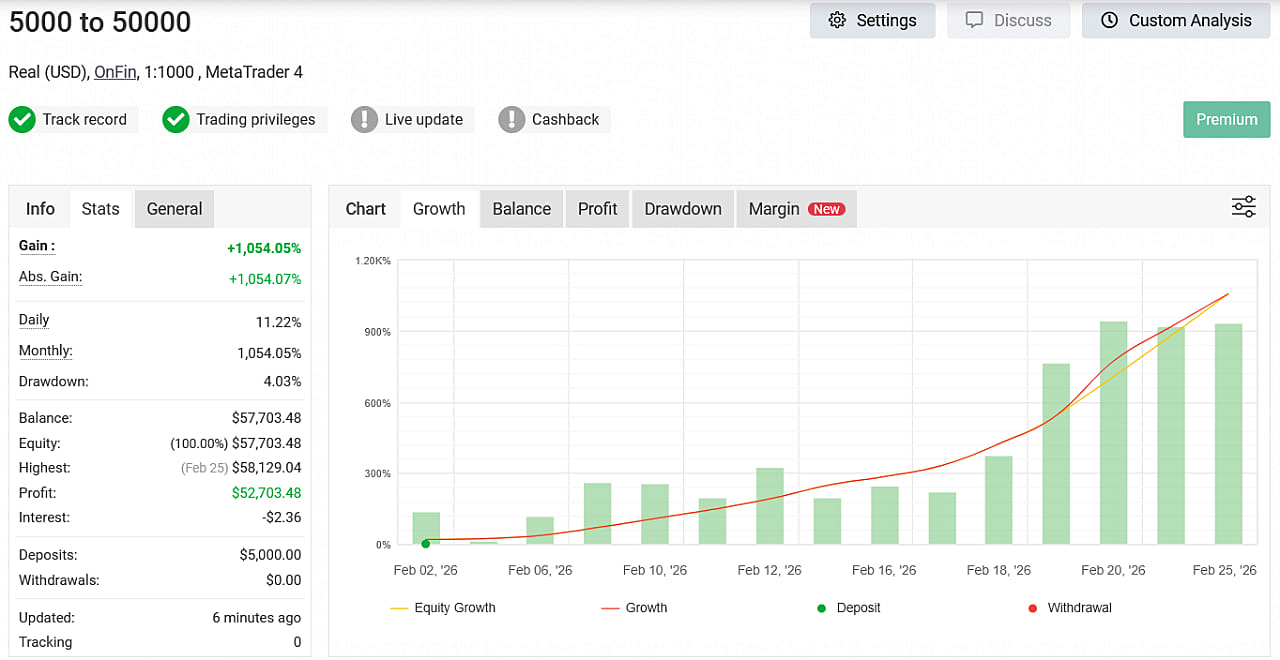1280x660 pixels.
Task: Click the green Premium button
Action: (x=1226, y=120)
